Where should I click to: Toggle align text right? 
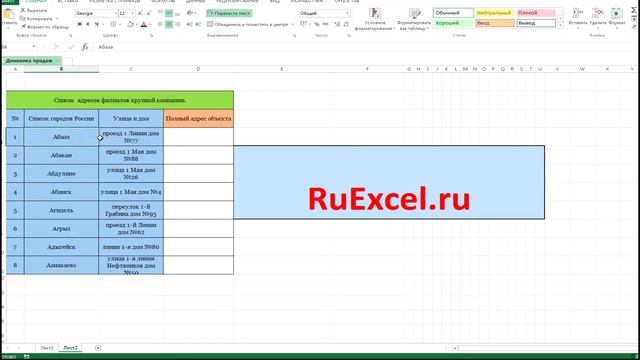click(x=177, y=24)
